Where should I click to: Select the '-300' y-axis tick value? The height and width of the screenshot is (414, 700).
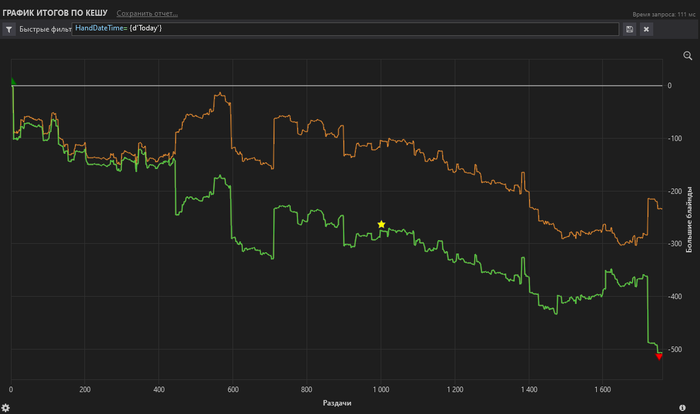(675, 244)
